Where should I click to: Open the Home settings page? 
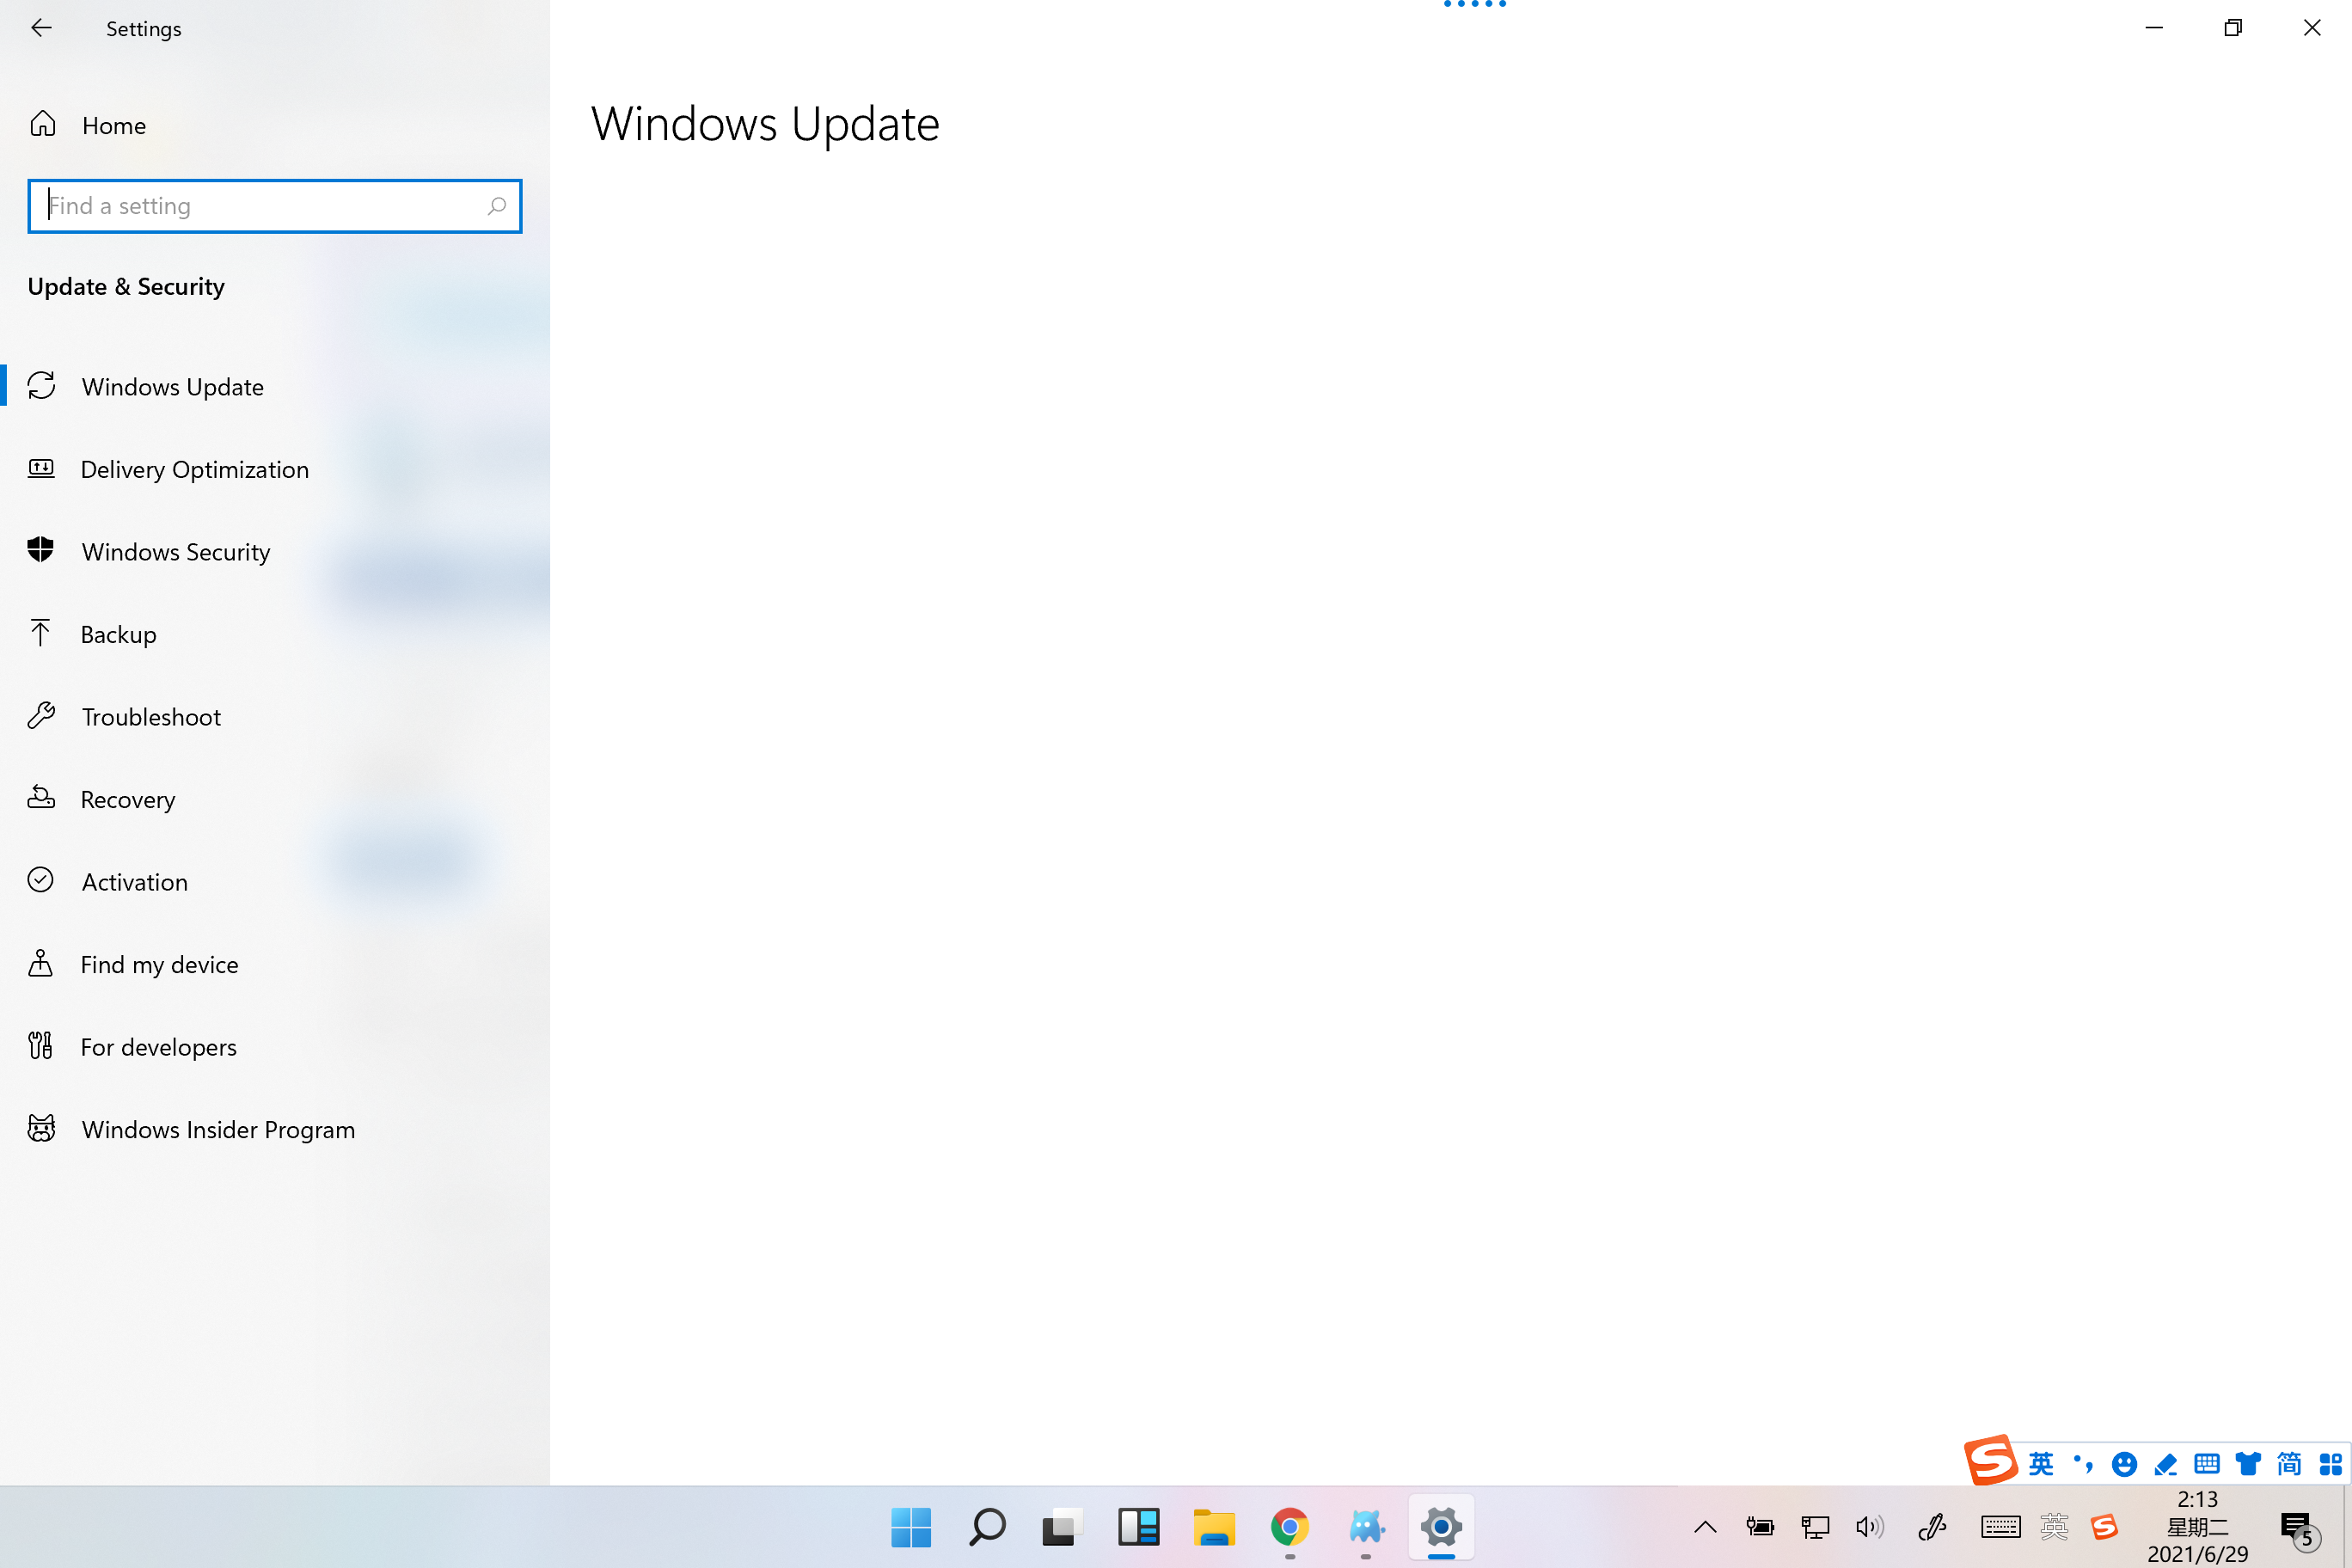[x=113, y=125]
